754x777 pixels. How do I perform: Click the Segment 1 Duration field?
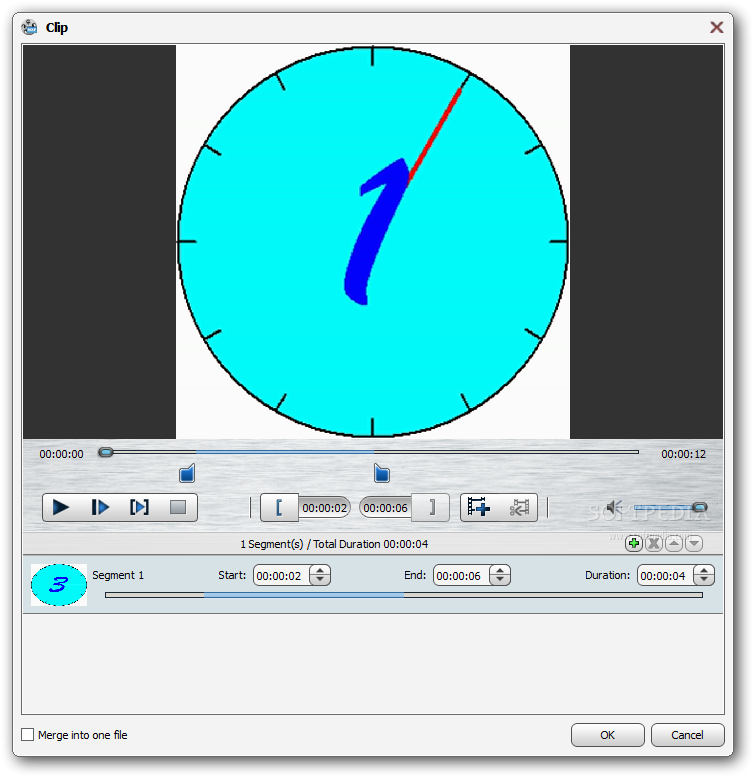tap(665, 576)
